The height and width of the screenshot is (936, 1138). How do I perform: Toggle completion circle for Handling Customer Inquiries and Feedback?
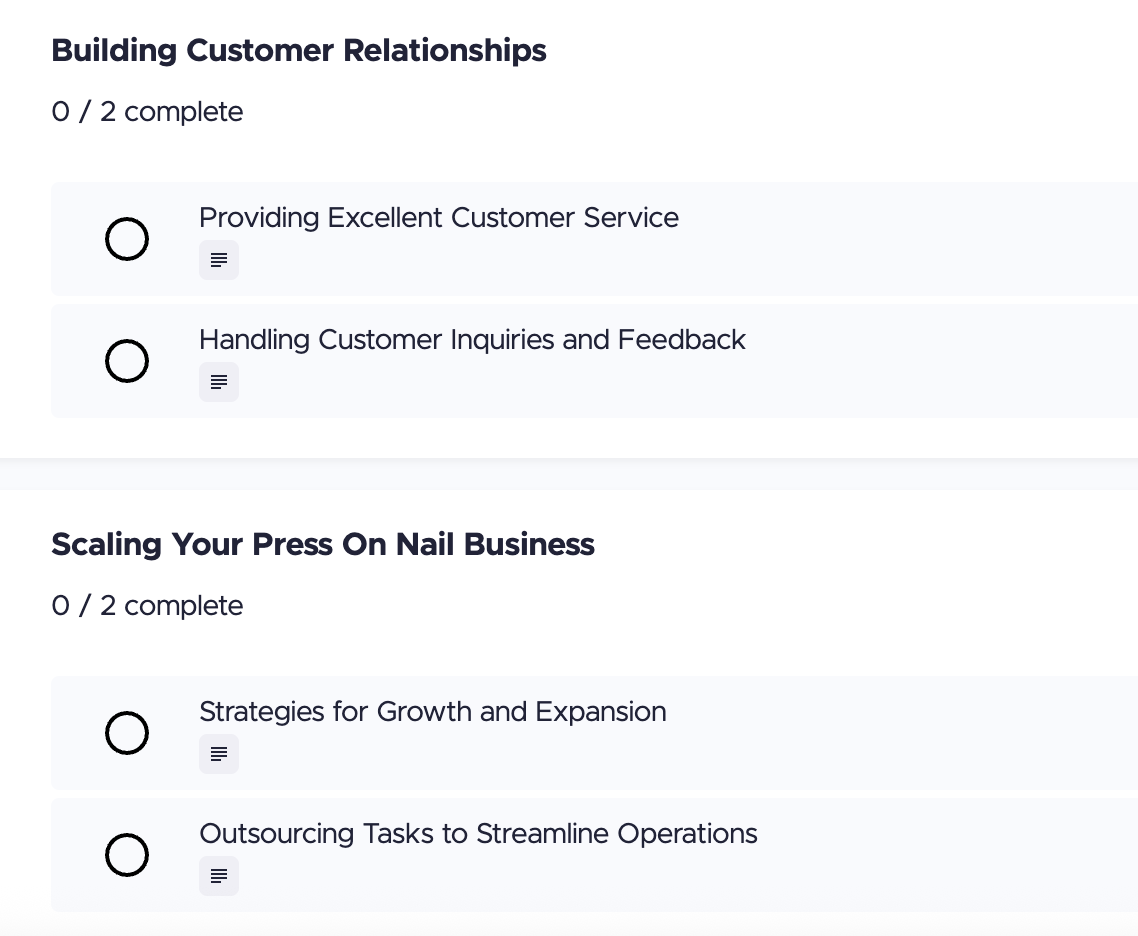(x=127, y=361)
